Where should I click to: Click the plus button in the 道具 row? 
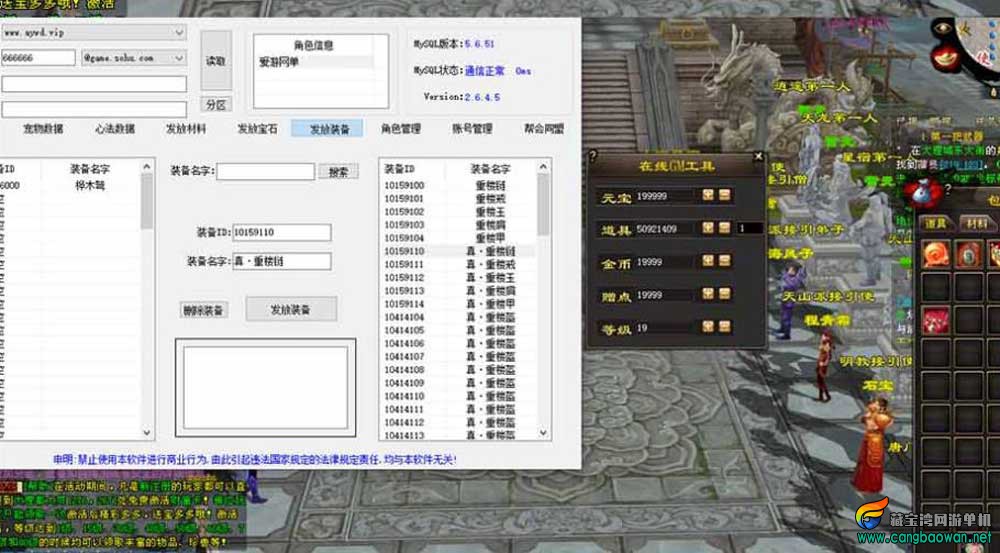click(x=708, y=228)
